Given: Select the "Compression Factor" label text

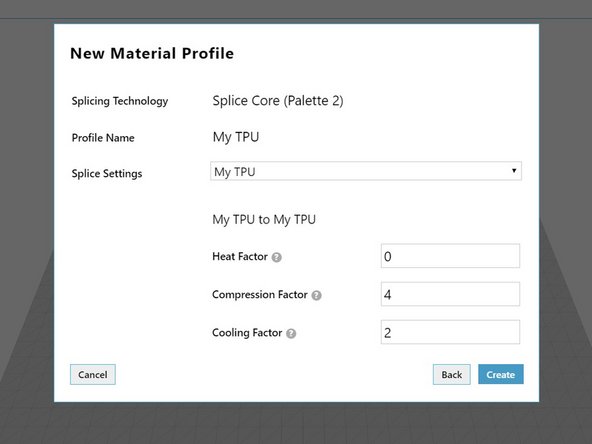Looking at the screenshot, I should (260, 294).
